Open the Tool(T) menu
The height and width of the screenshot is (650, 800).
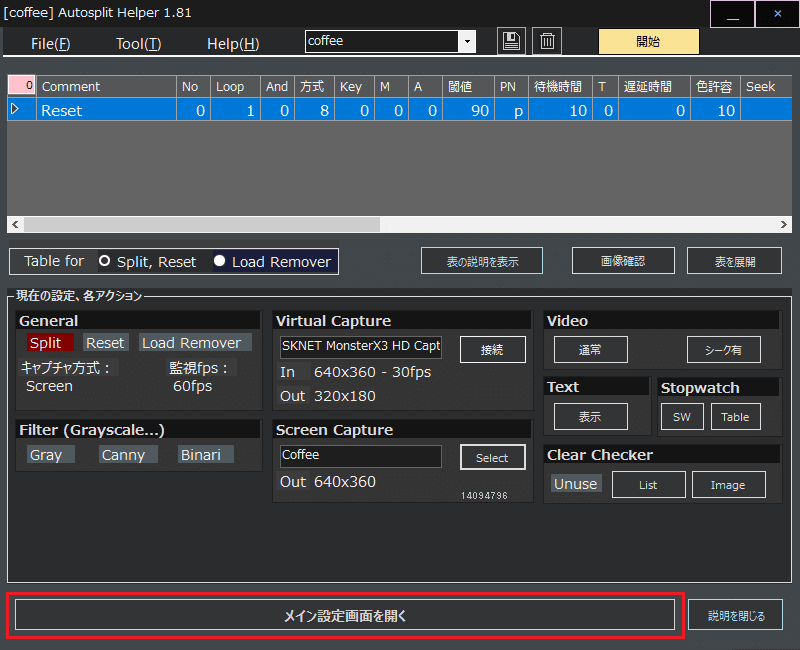(138, 44)
